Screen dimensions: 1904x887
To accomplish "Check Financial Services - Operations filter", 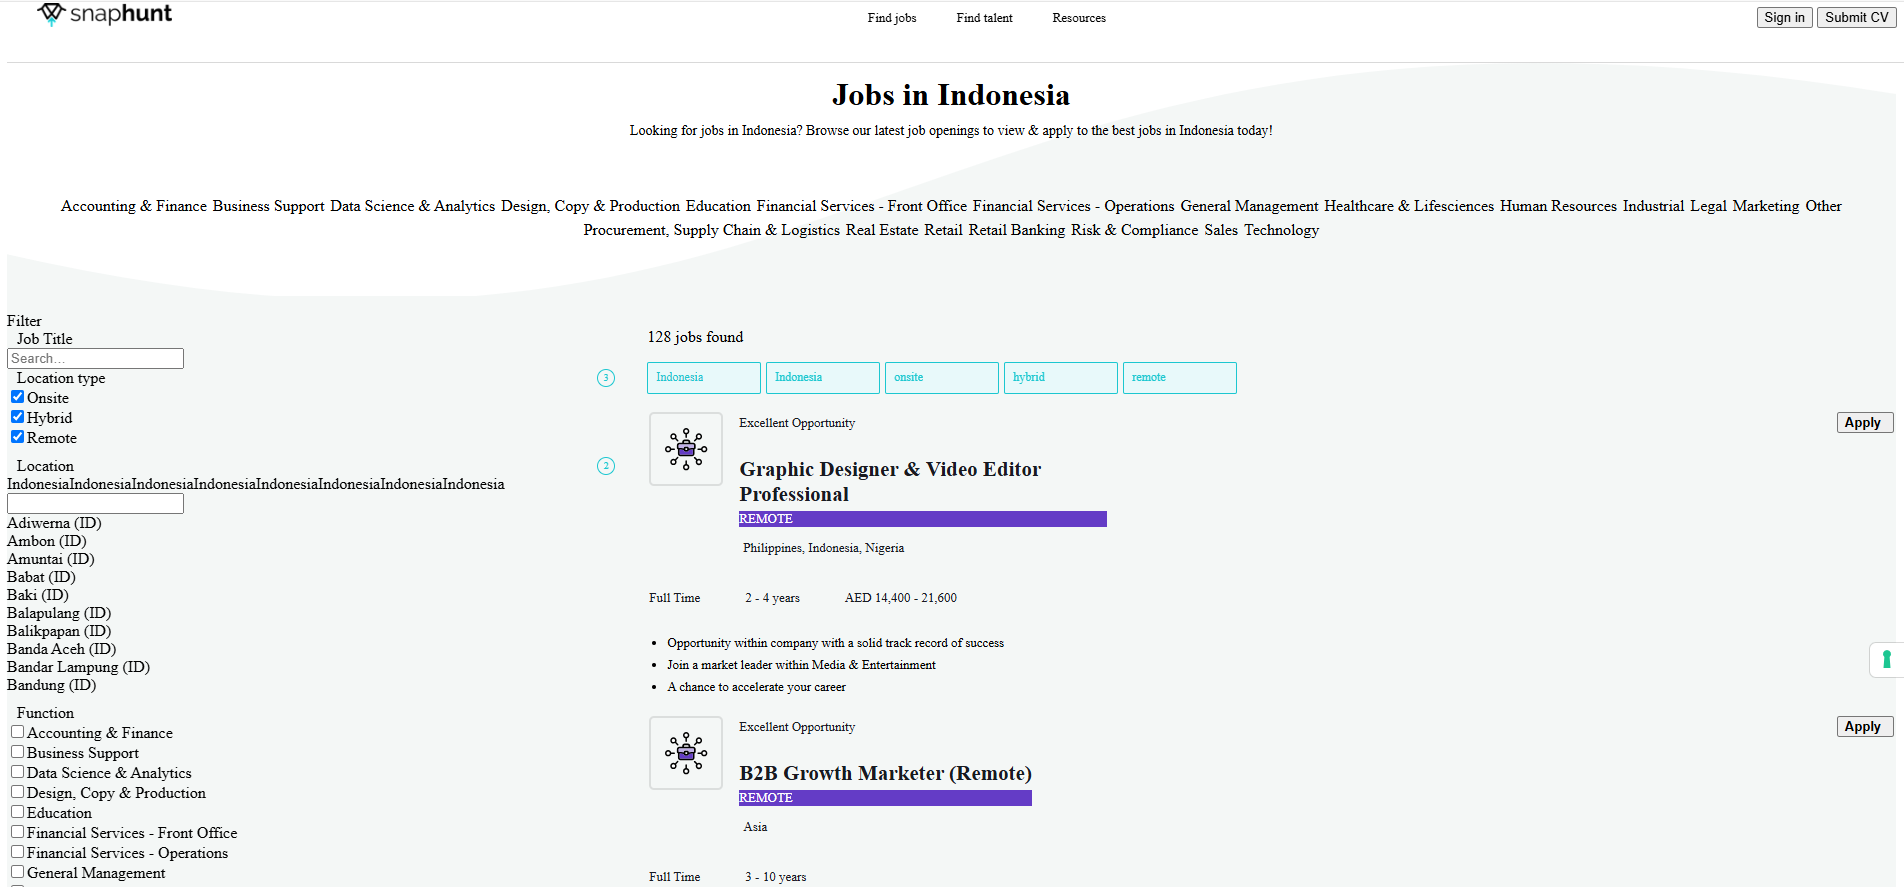I will coord(17,852).
